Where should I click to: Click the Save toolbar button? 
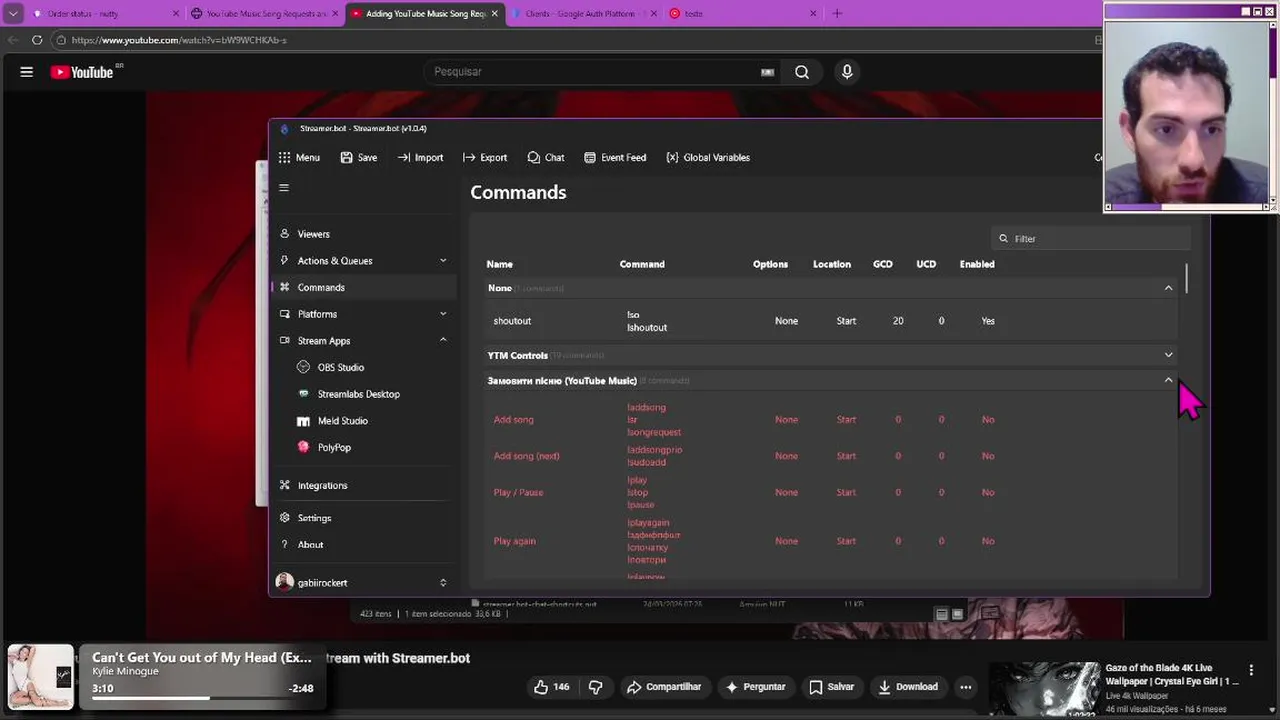click(358, 157)
